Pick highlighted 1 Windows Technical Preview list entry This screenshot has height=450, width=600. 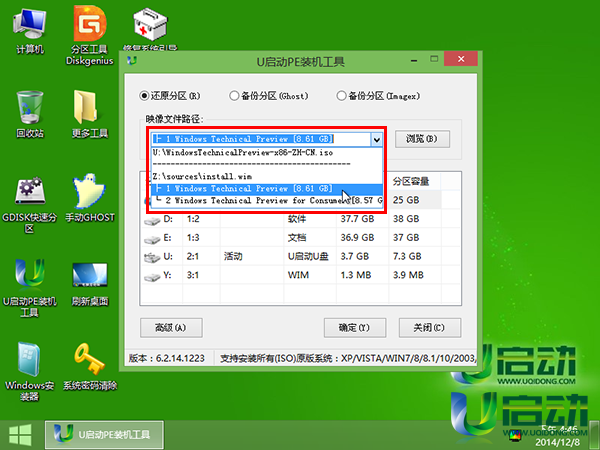point(267,189)
